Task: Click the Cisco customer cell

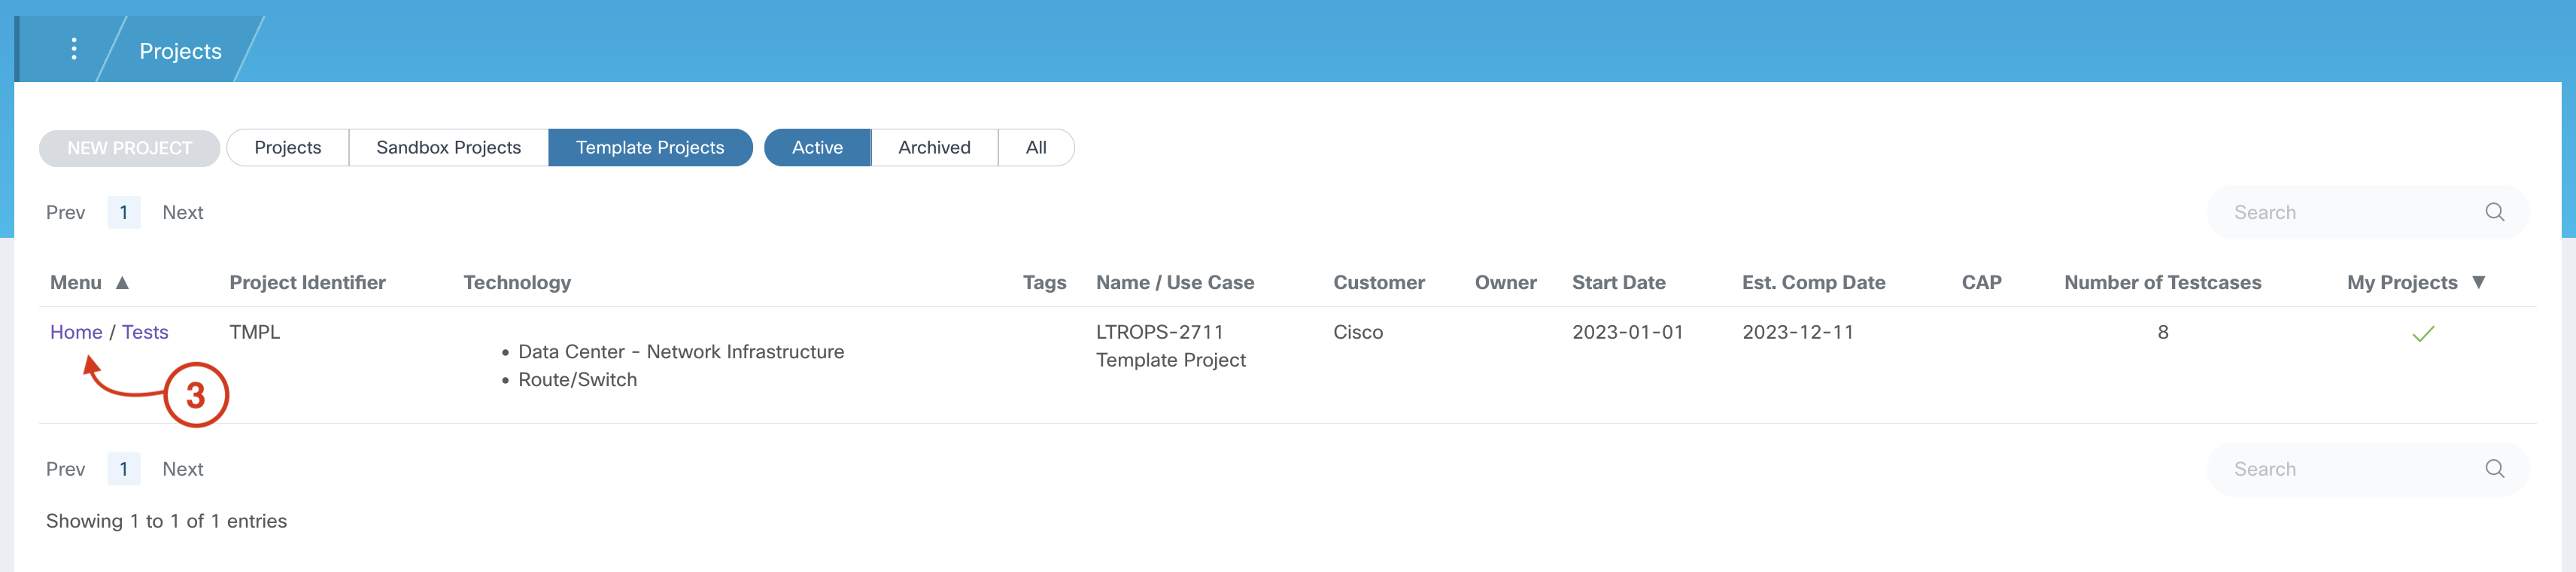Action: tap(1358, 332)
